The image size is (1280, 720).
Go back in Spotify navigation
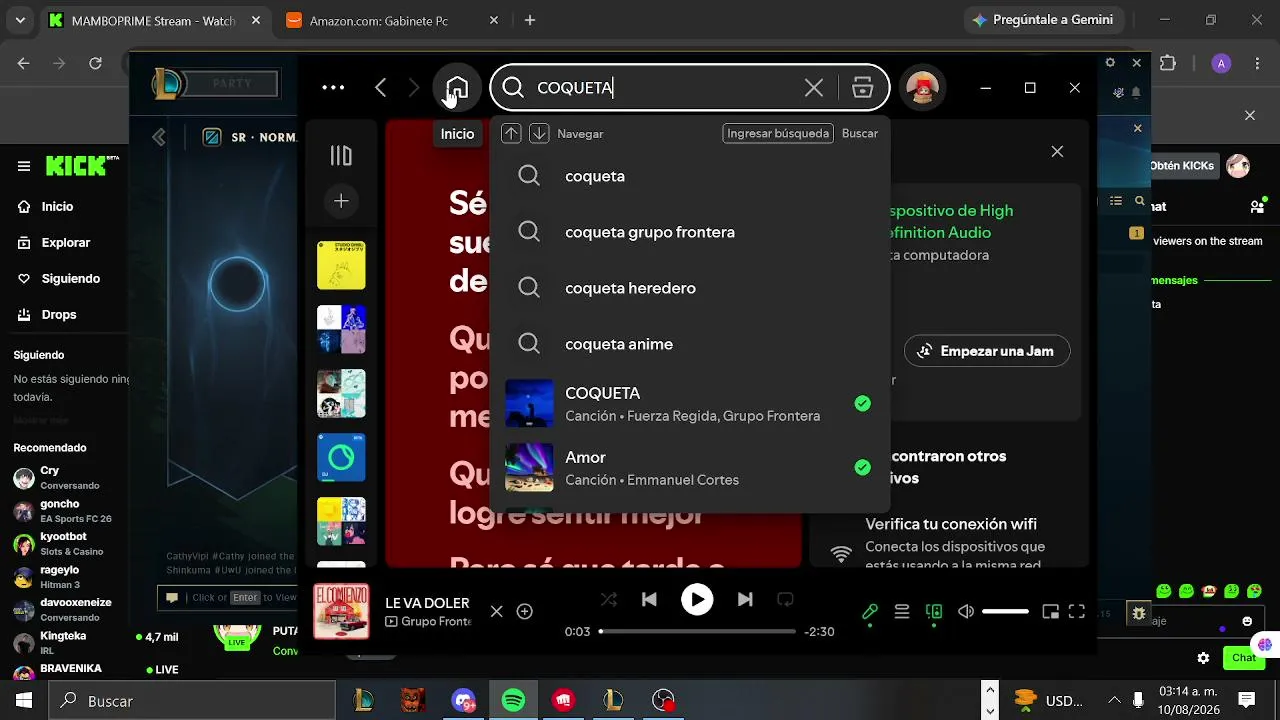pyautogui.click(x=381, y=88)
